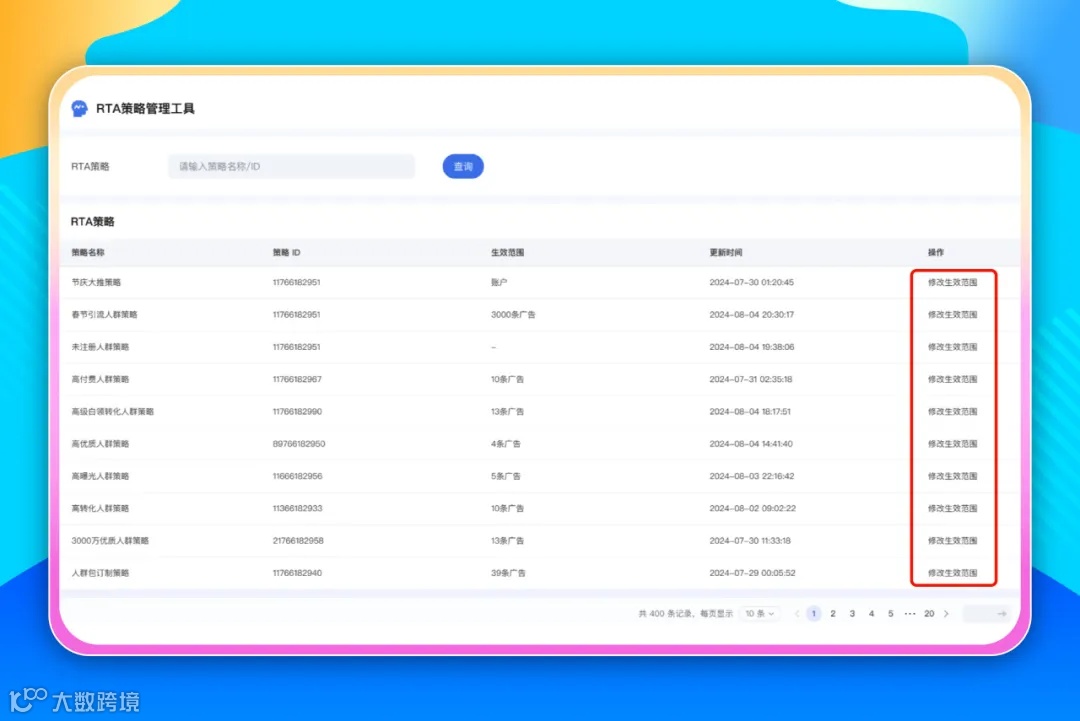Click timestamp 2024-08-04 20:30:17

(x=751, y=315)
